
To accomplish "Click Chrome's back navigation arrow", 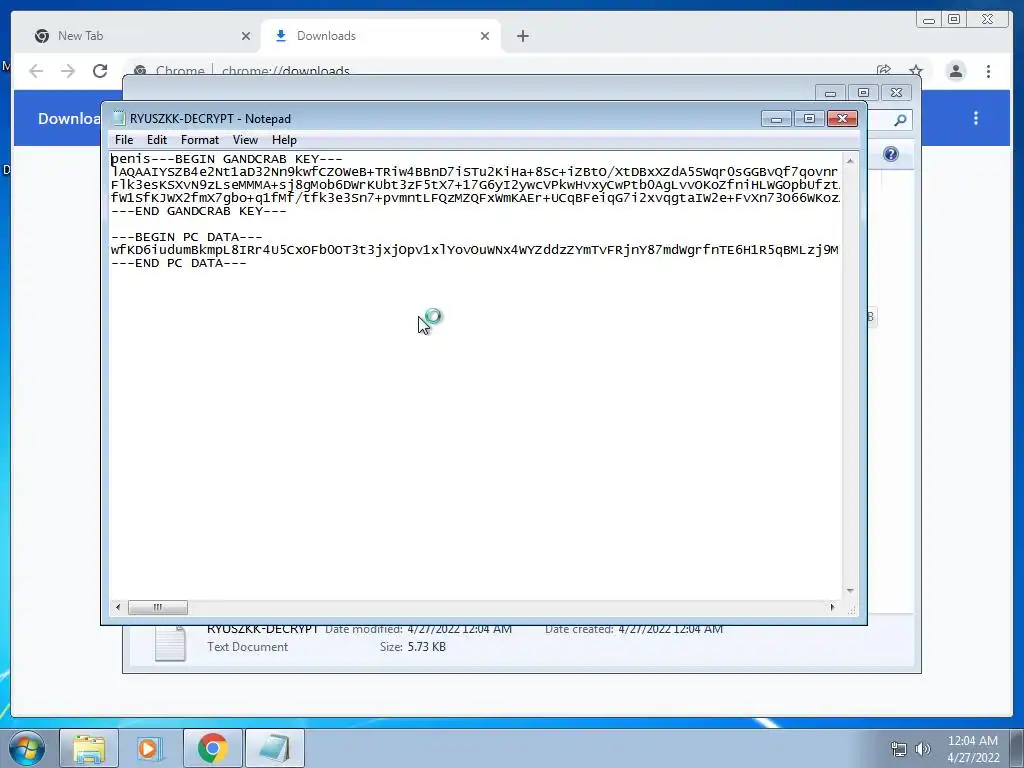I will (36, 71).
